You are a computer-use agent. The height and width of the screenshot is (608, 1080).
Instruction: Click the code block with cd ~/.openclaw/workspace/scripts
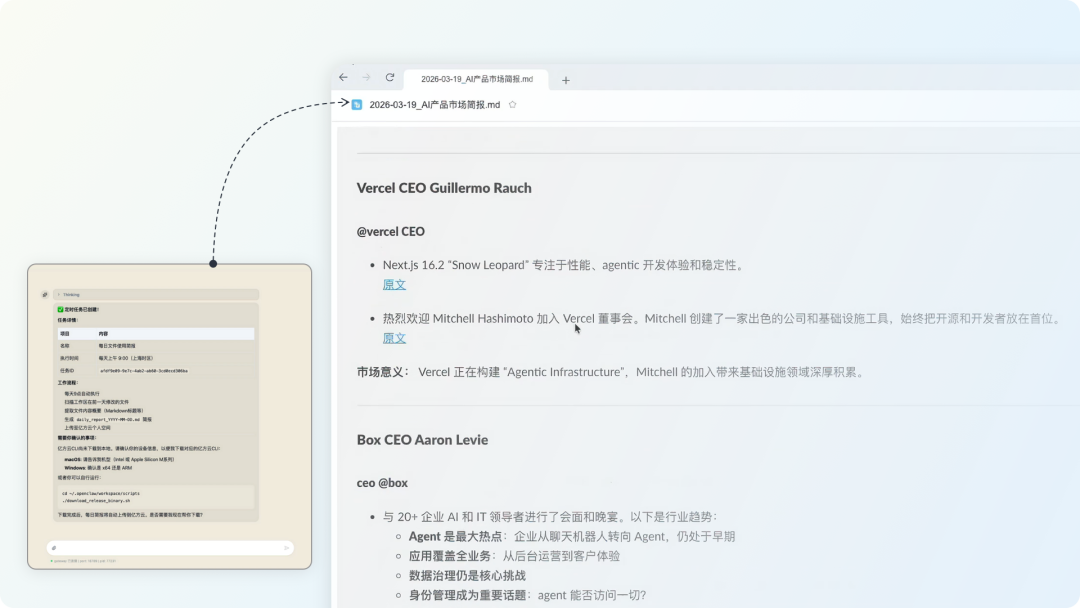156,497
